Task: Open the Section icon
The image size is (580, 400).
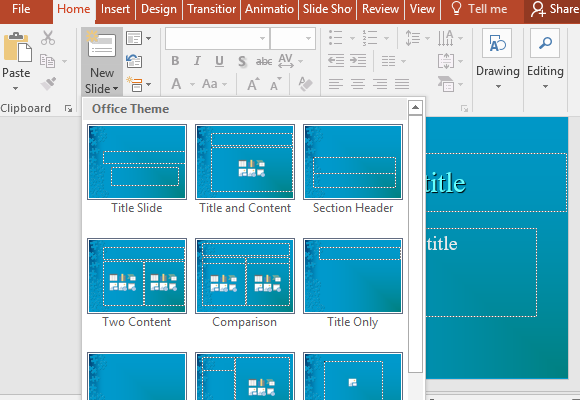Action: (x=135, y=84)
